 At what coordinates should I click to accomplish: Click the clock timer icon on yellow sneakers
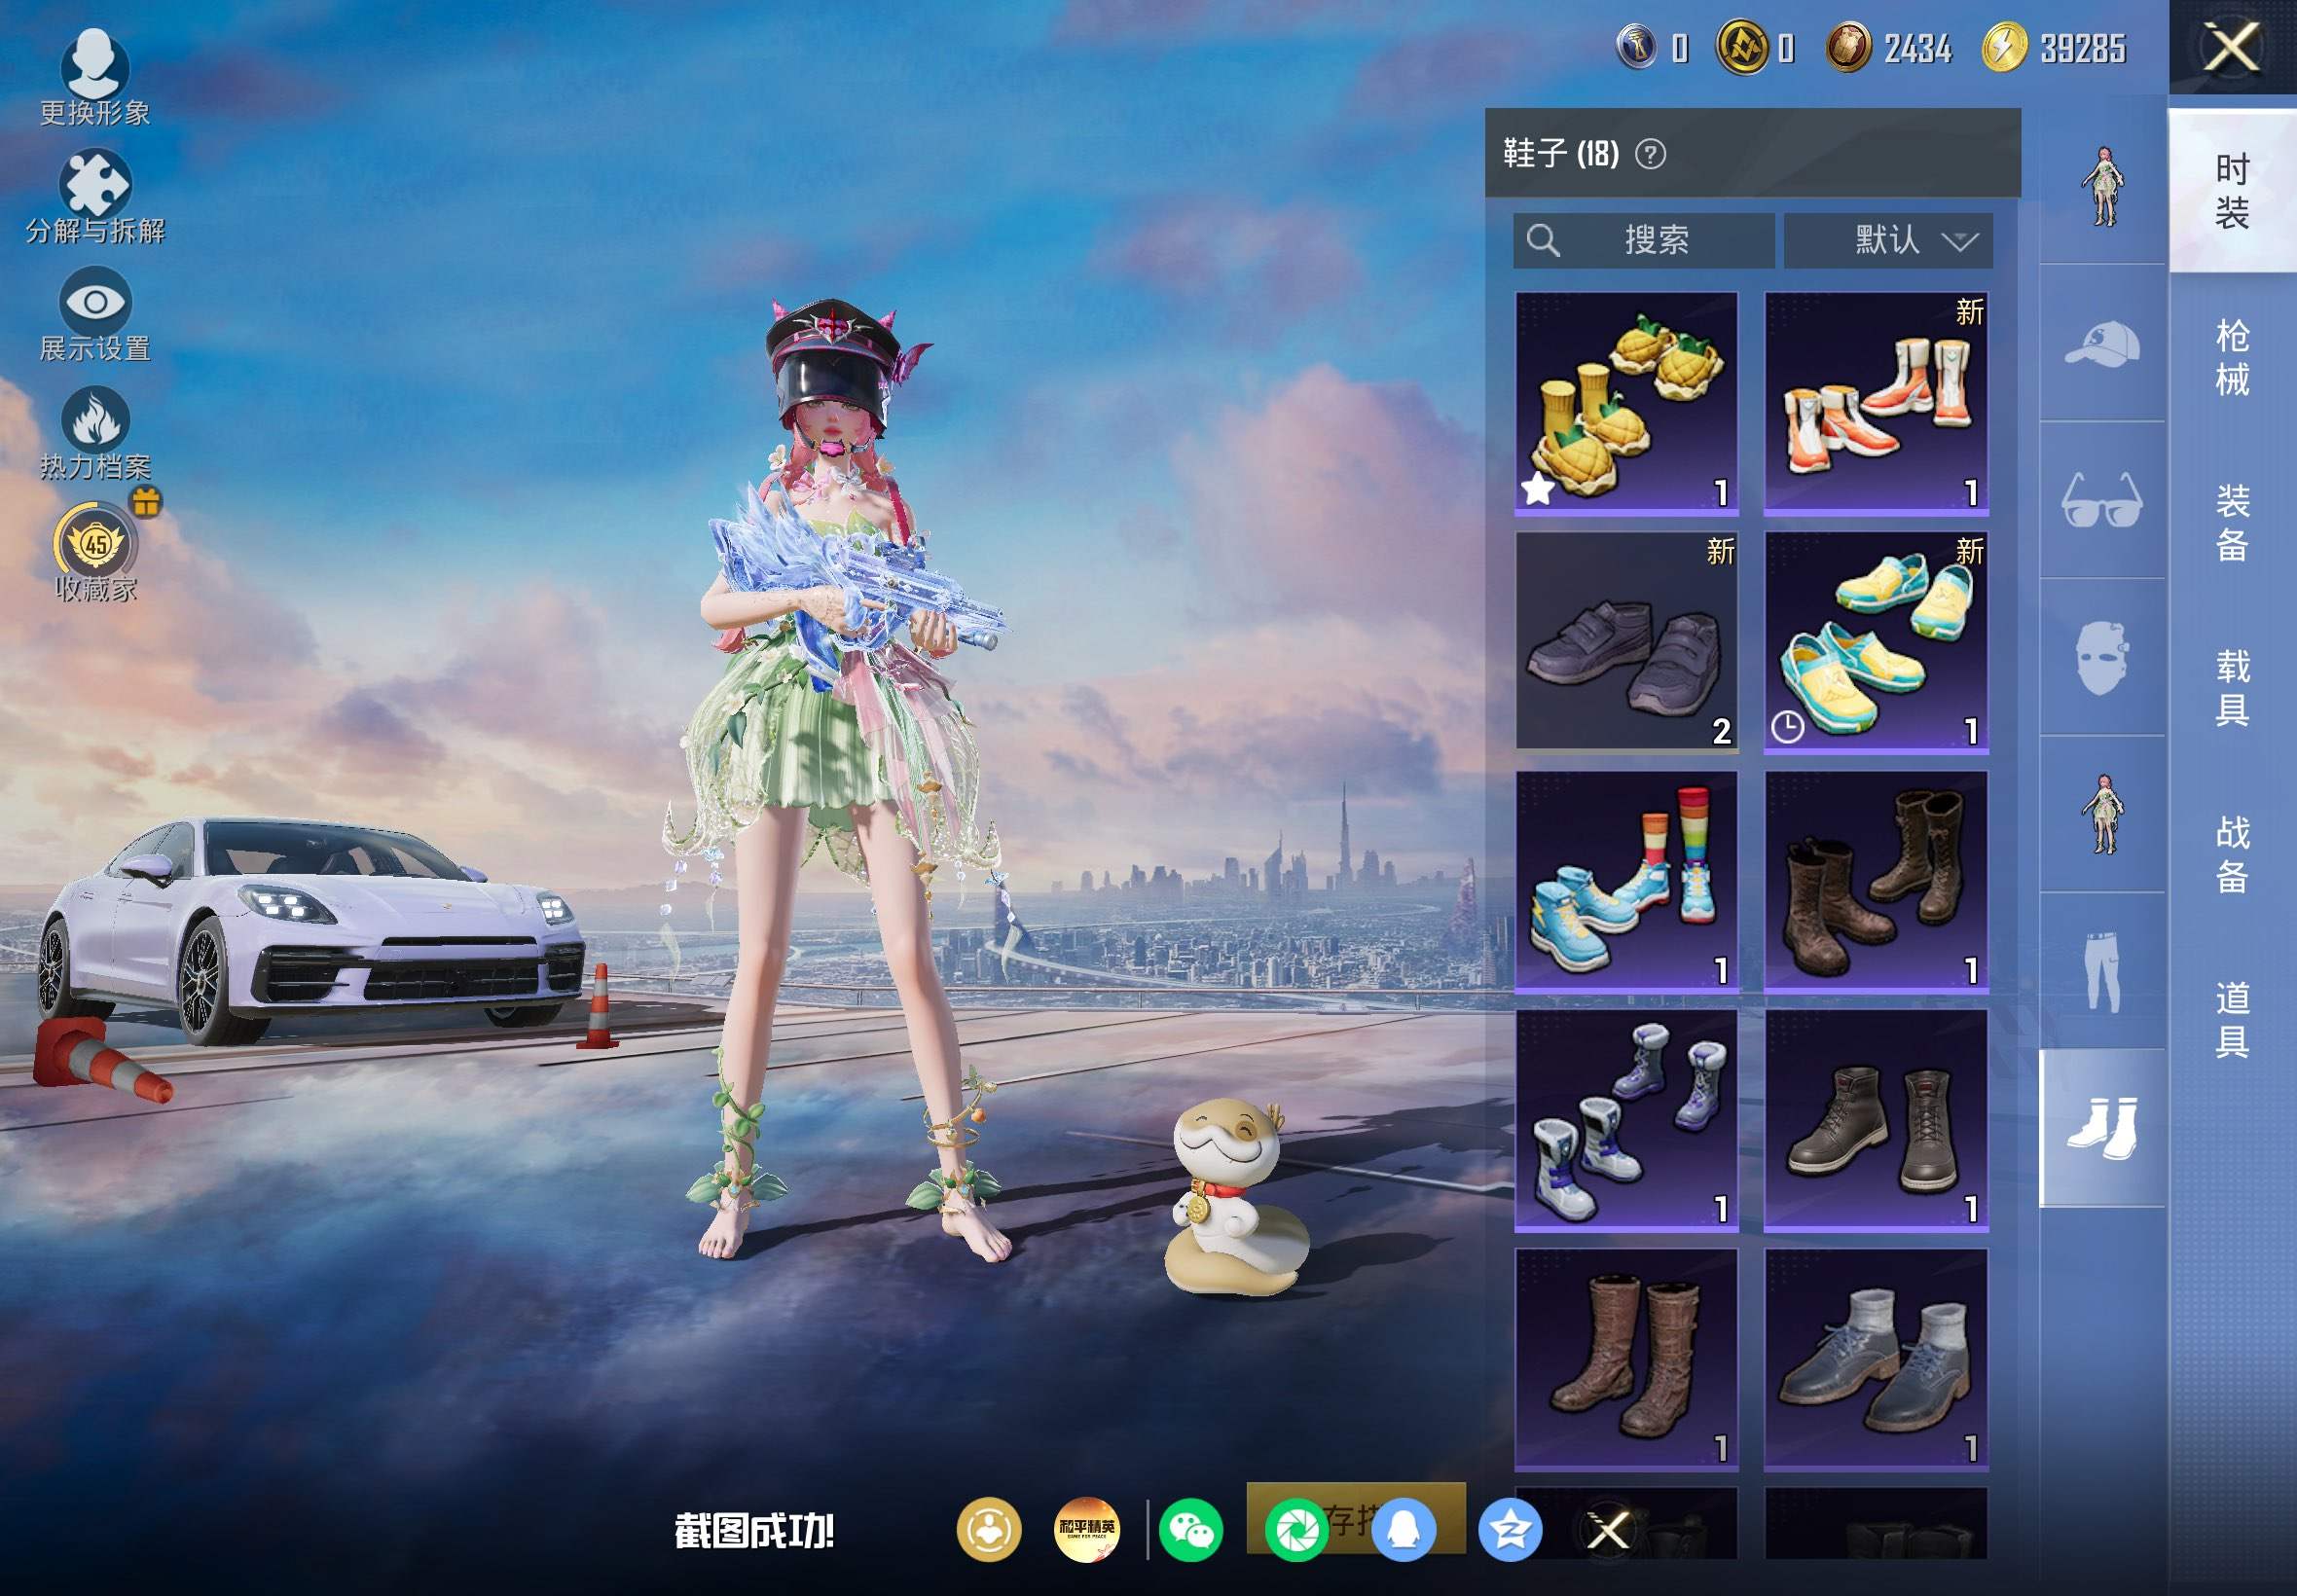1787,727
